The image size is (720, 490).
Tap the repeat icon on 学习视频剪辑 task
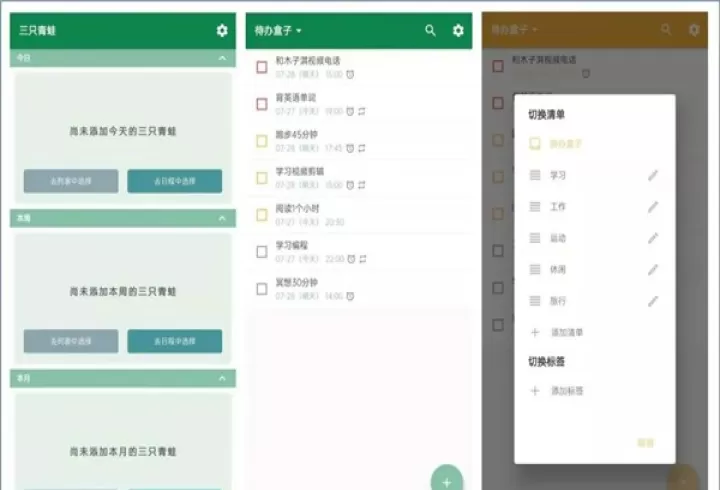(x=362, y=185)
